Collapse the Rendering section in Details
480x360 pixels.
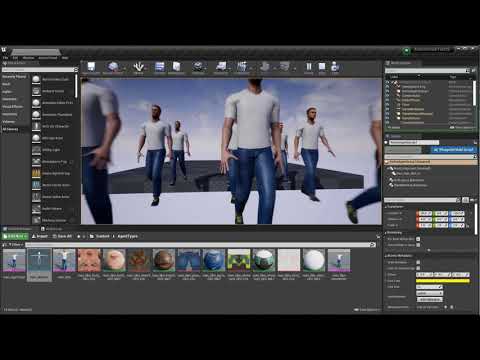coord(386,233)
